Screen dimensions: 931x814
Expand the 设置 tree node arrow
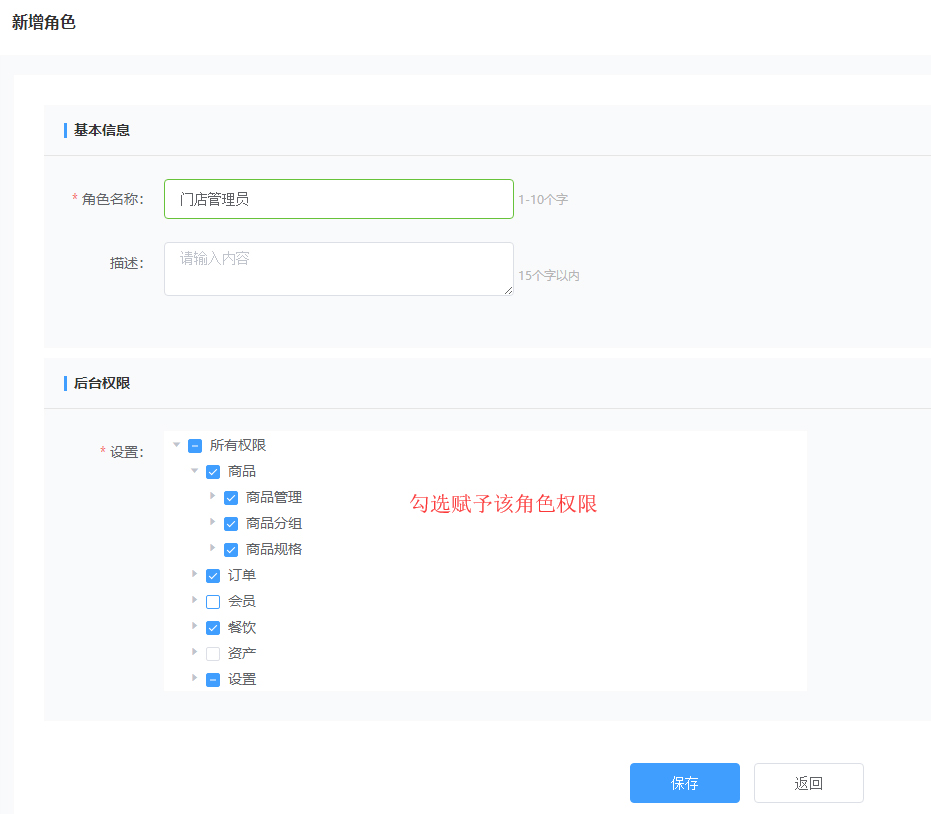194,677
